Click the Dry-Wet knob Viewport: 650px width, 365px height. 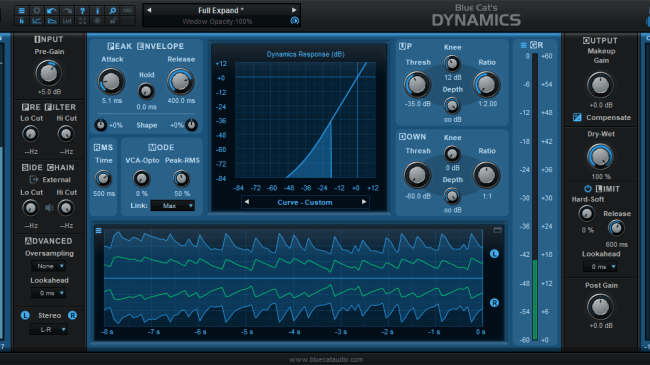600,157
